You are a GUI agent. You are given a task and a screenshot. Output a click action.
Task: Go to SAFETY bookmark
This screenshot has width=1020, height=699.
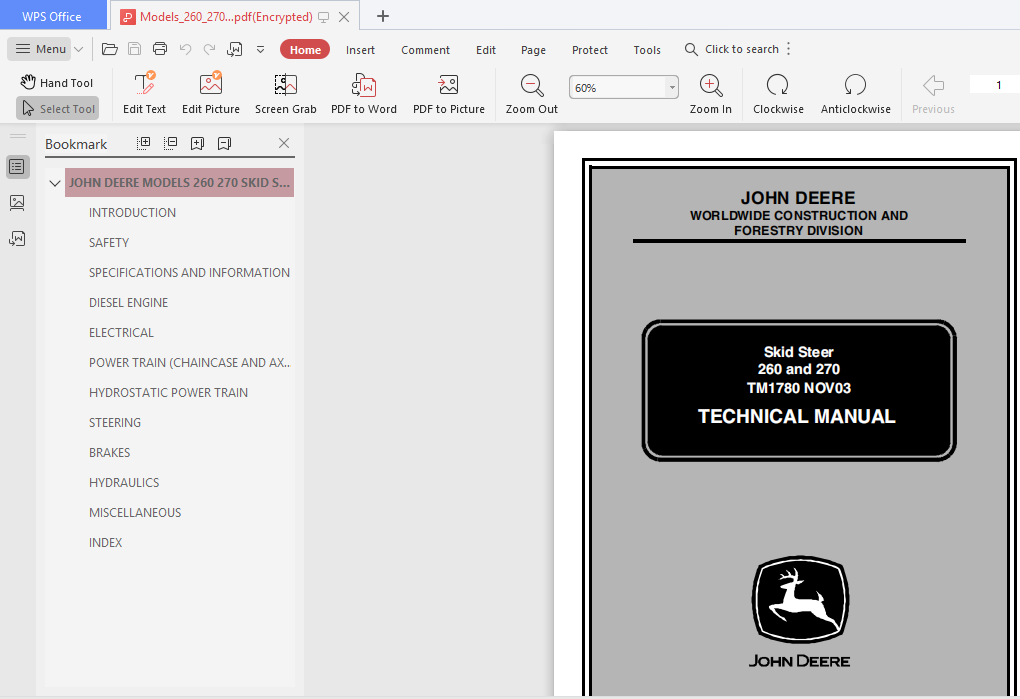point(109,243)
